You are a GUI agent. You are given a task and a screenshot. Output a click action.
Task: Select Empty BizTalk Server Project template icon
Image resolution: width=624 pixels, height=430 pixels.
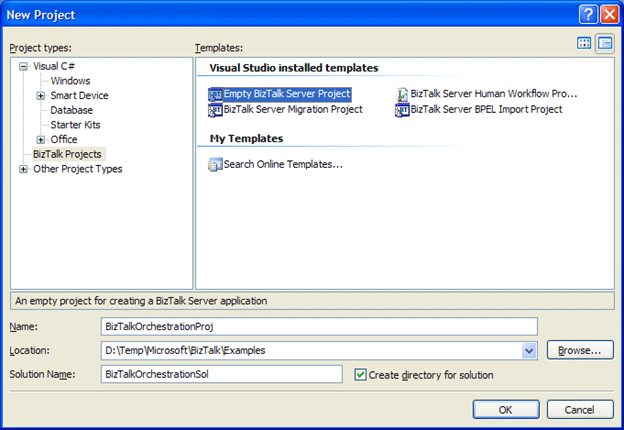[215, 94]
